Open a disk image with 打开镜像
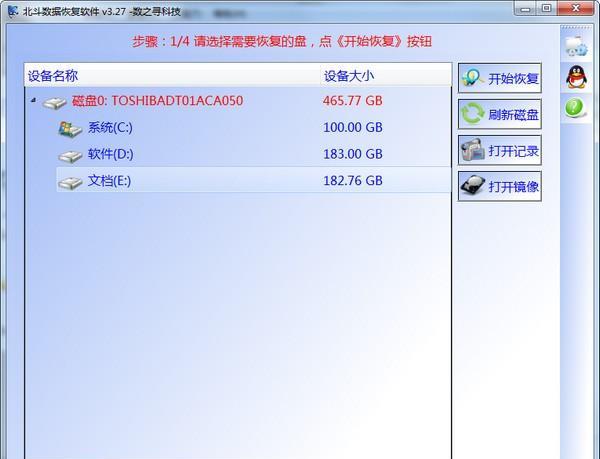Viewport: 600px width, 459px height. (x=499, y=186)
